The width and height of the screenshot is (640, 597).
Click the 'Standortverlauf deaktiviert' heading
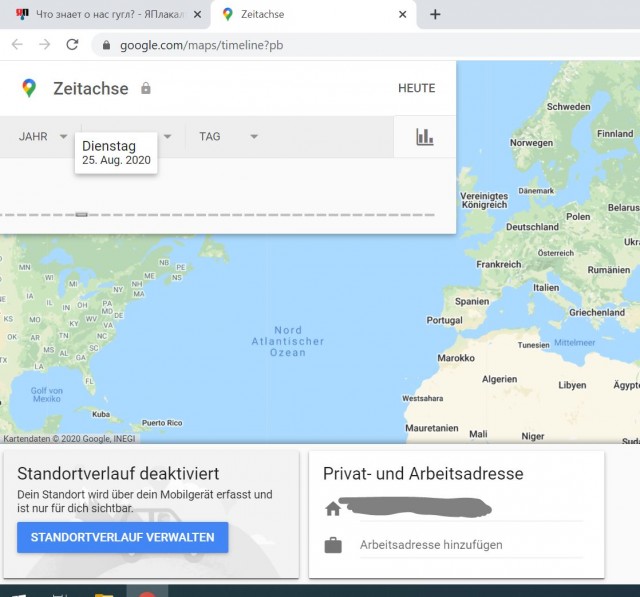coord(118,473)
